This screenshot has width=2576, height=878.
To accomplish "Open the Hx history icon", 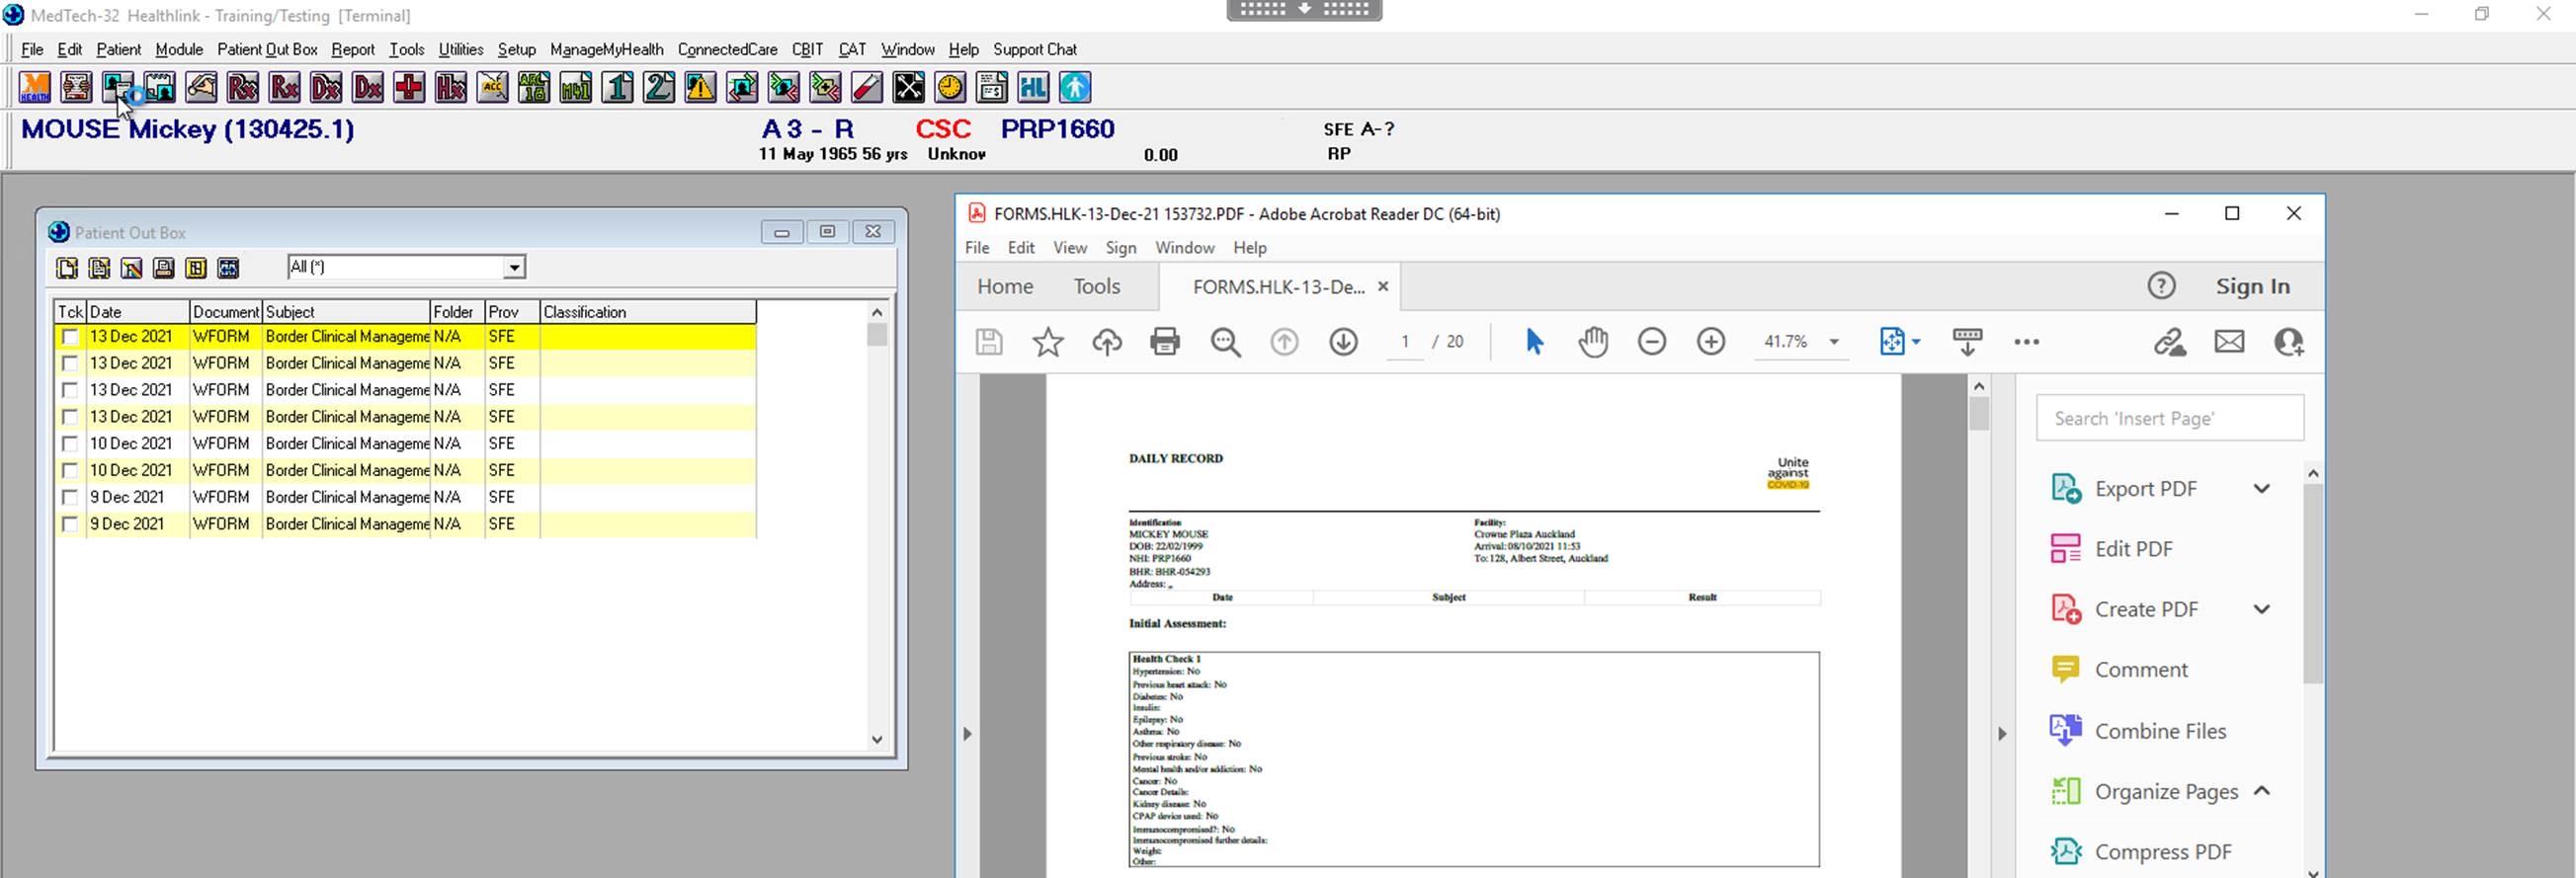I will [451, 88].
